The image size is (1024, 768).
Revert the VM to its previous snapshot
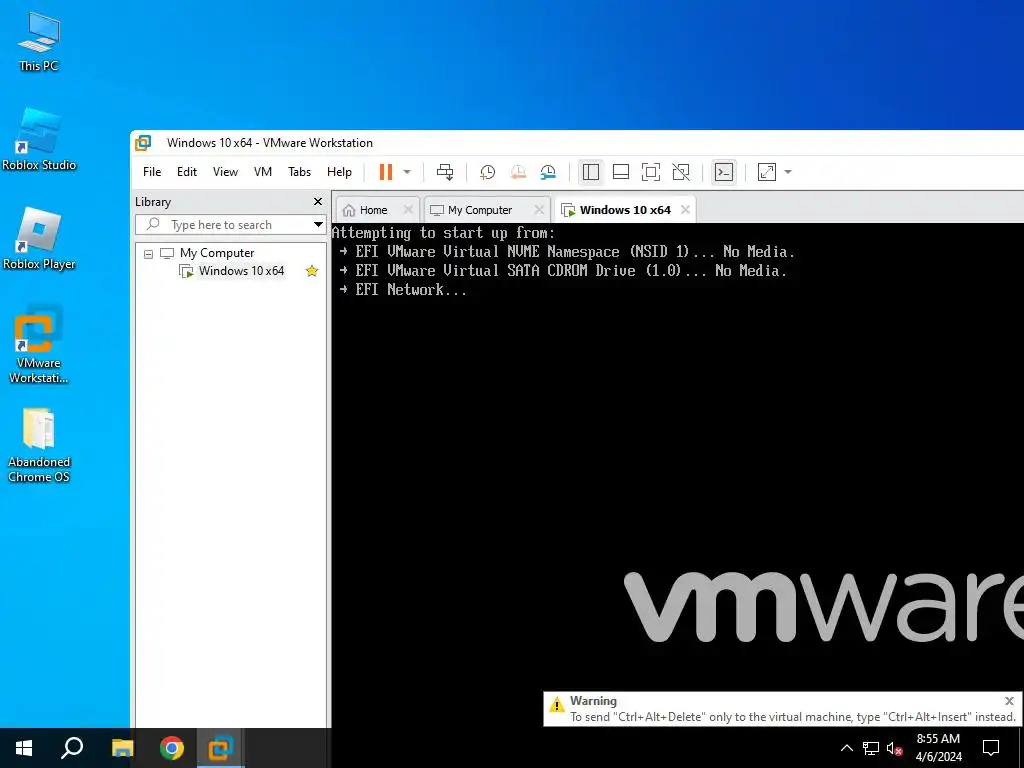pos(518,172)
